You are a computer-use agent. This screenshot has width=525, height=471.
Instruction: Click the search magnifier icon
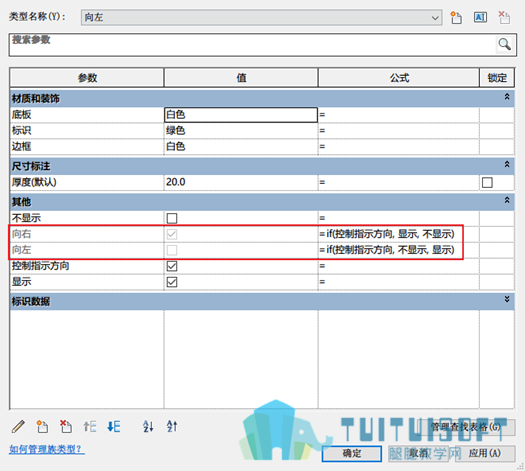tap(504, 44)
